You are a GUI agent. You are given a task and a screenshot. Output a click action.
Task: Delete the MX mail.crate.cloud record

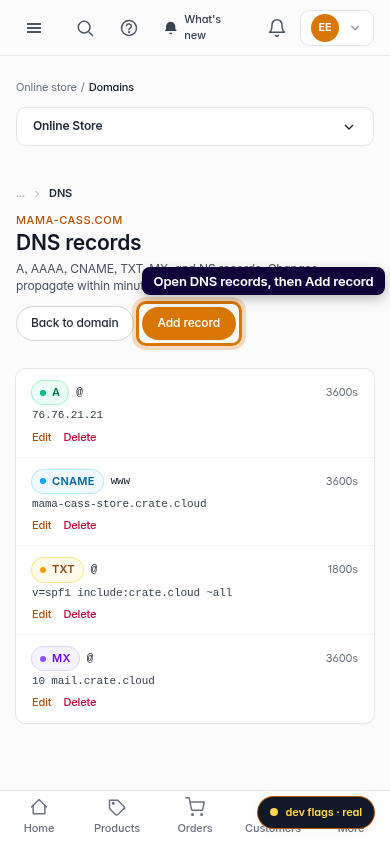[80, 702]
